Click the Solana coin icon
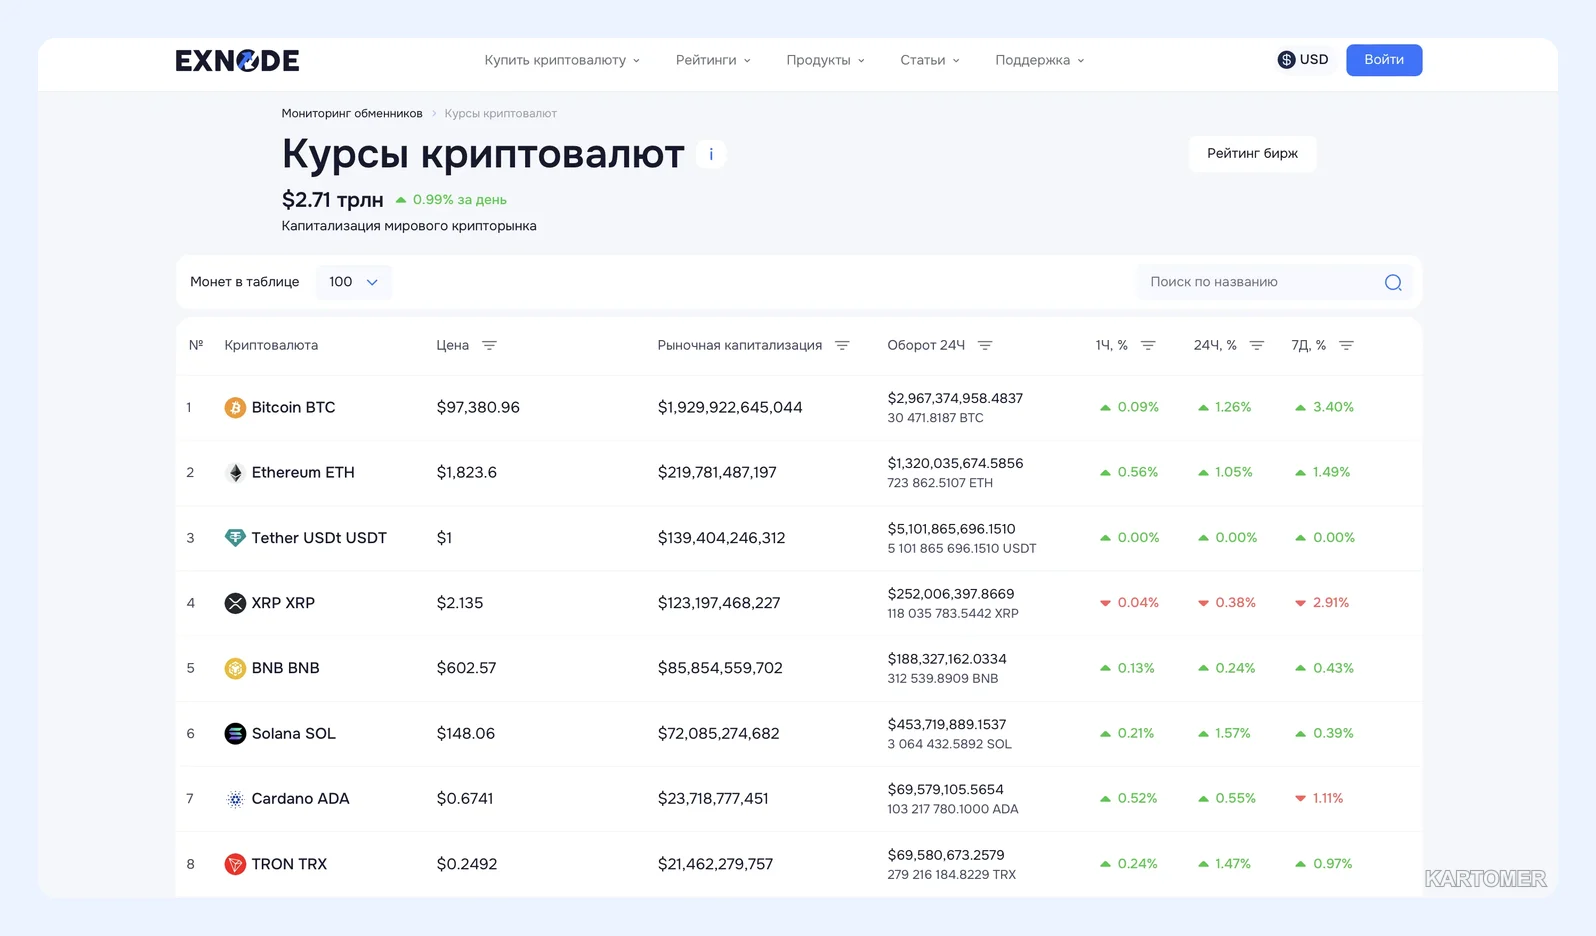This screenshot has height=936, width=1596. pyautogui.click(x=235, y=734)
